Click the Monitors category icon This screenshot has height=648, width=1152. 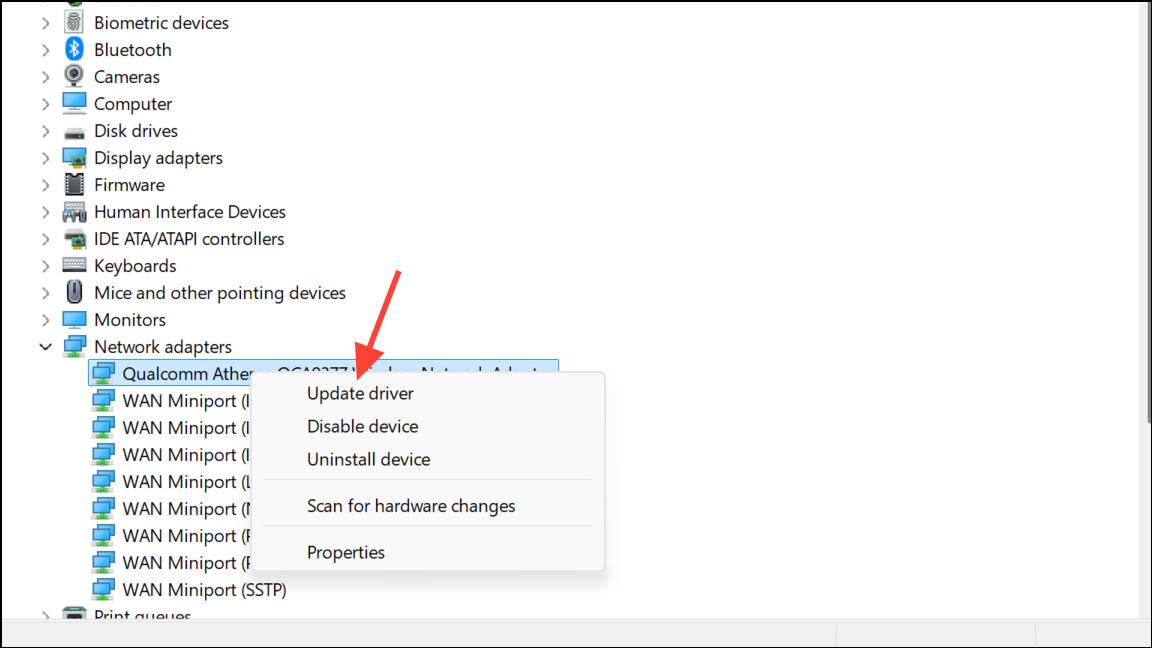pyautogui.click(x=74, y=320)
